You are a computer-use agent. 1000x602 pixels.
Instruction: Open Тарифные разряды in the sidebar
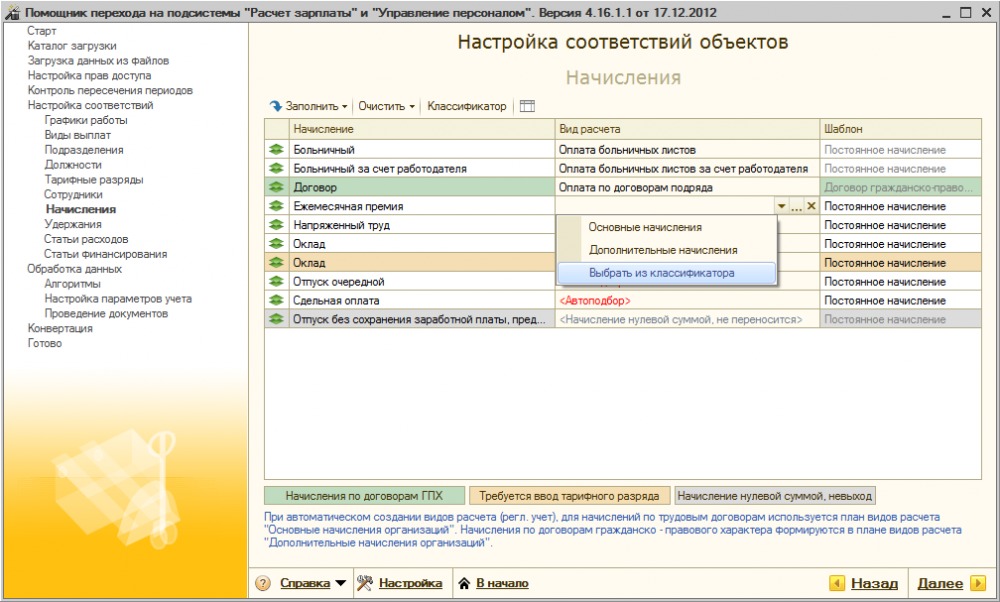94,180
